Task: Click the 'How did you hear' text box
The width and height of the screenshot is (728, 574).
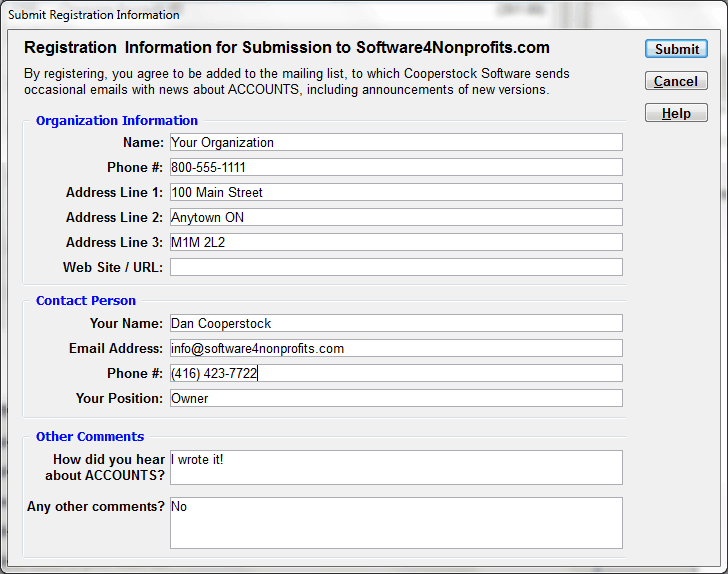Action: 396,468
